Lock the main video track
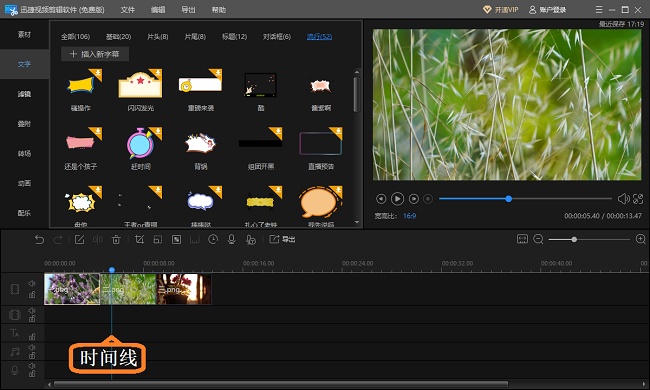This screenshot has height=390, width=650. [x=32, y=295]
